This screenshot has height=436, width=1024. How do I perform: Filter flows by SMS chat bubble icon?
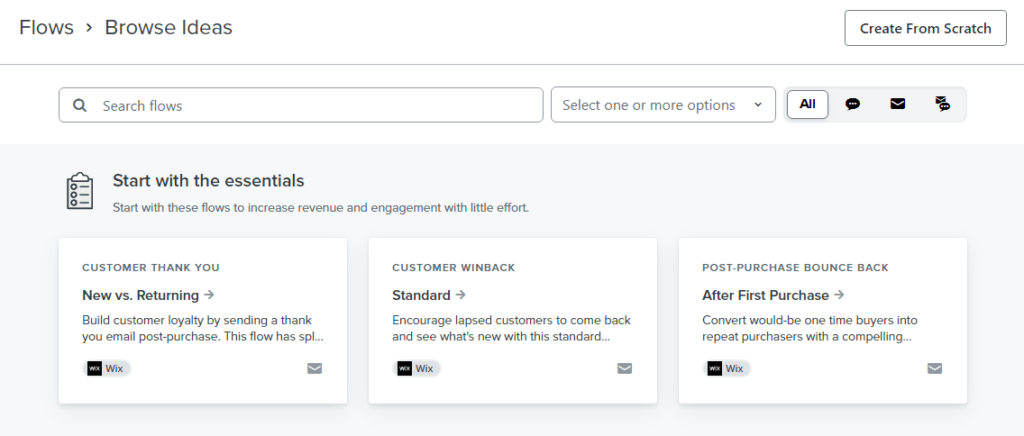pos(852,104)
